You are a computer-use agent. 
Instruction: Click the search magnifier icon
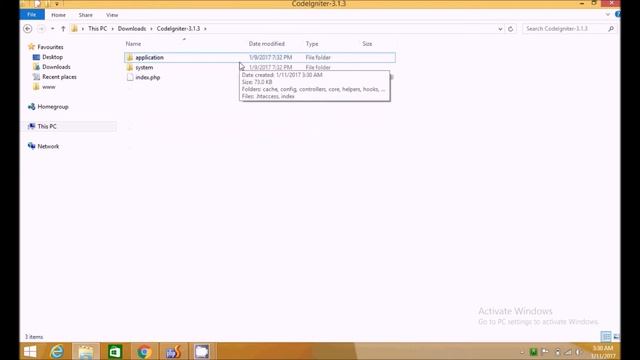tap(611, 29)
